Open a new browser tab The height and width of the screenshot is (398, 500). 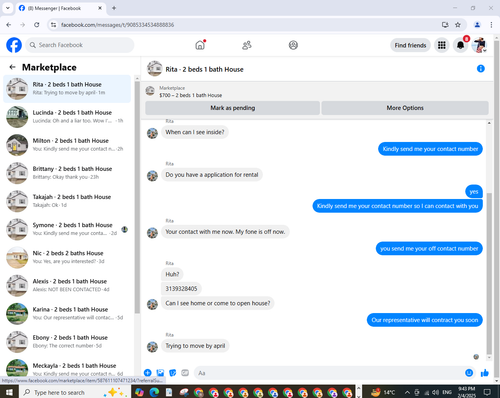point(114,8)
